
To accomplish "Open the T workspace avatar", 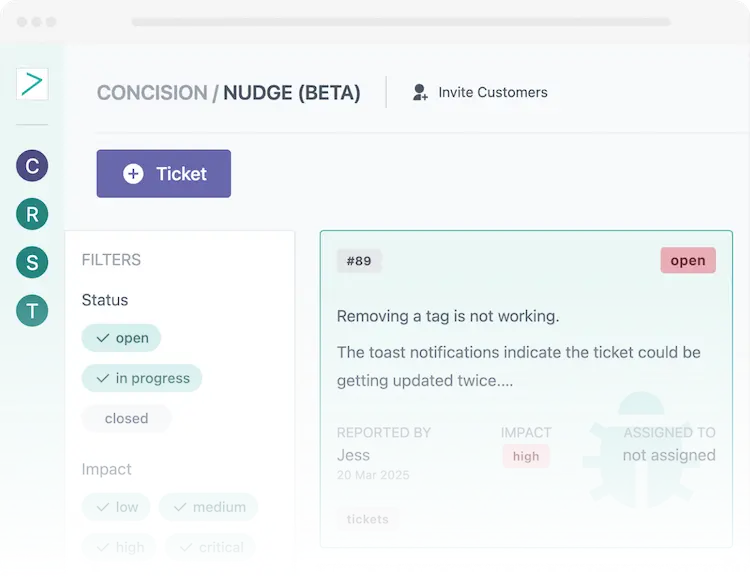I will [x=32, y=311].
